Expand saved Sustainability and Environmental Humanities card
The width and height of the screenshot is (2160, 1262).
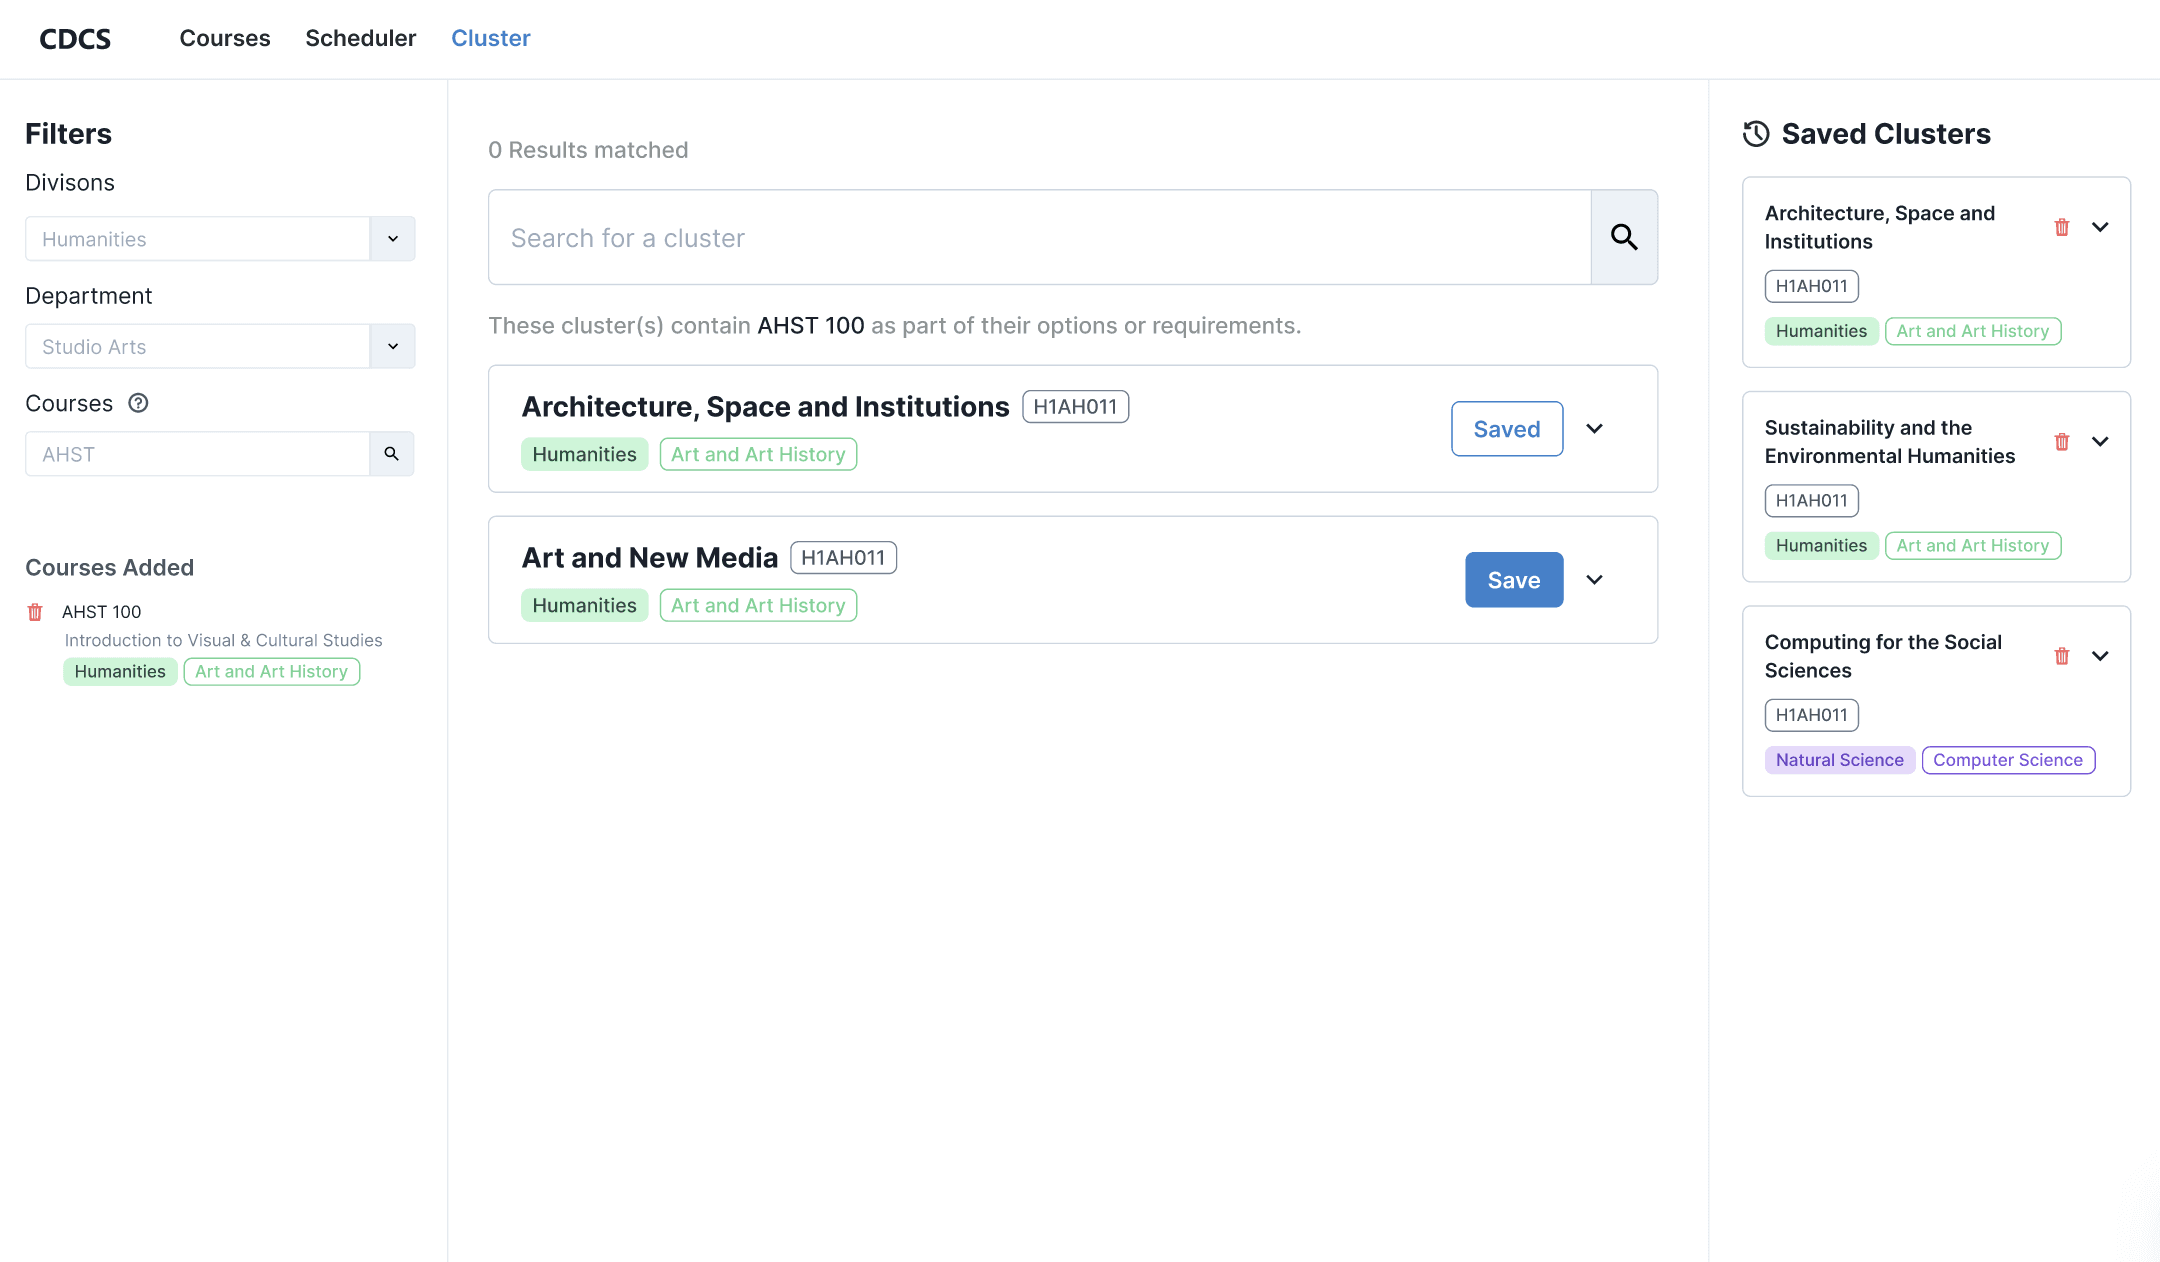(x=2100, y=442)
